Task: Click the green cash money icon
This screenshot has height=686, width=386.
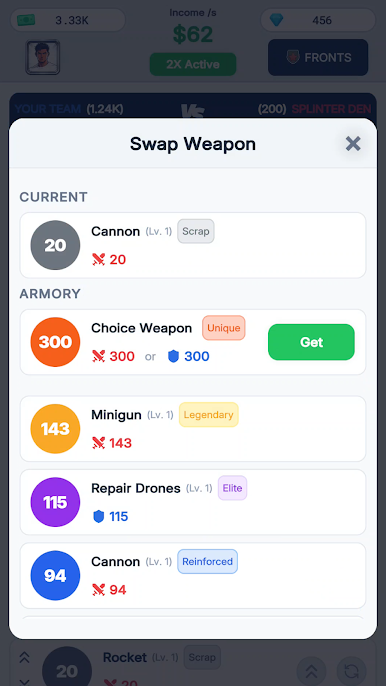Action: (26, 20)
